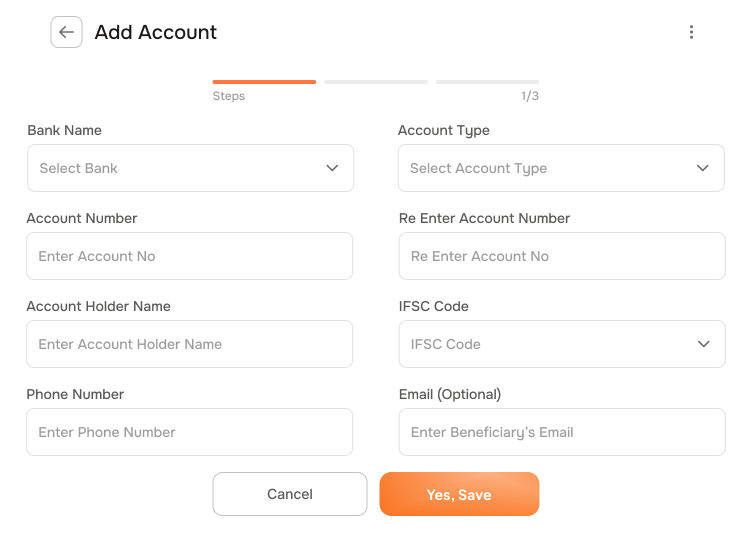This screenshot has width=752, height=550.
Task: Click into Enter Account Holder Name field
Action: tap(189, 344)
